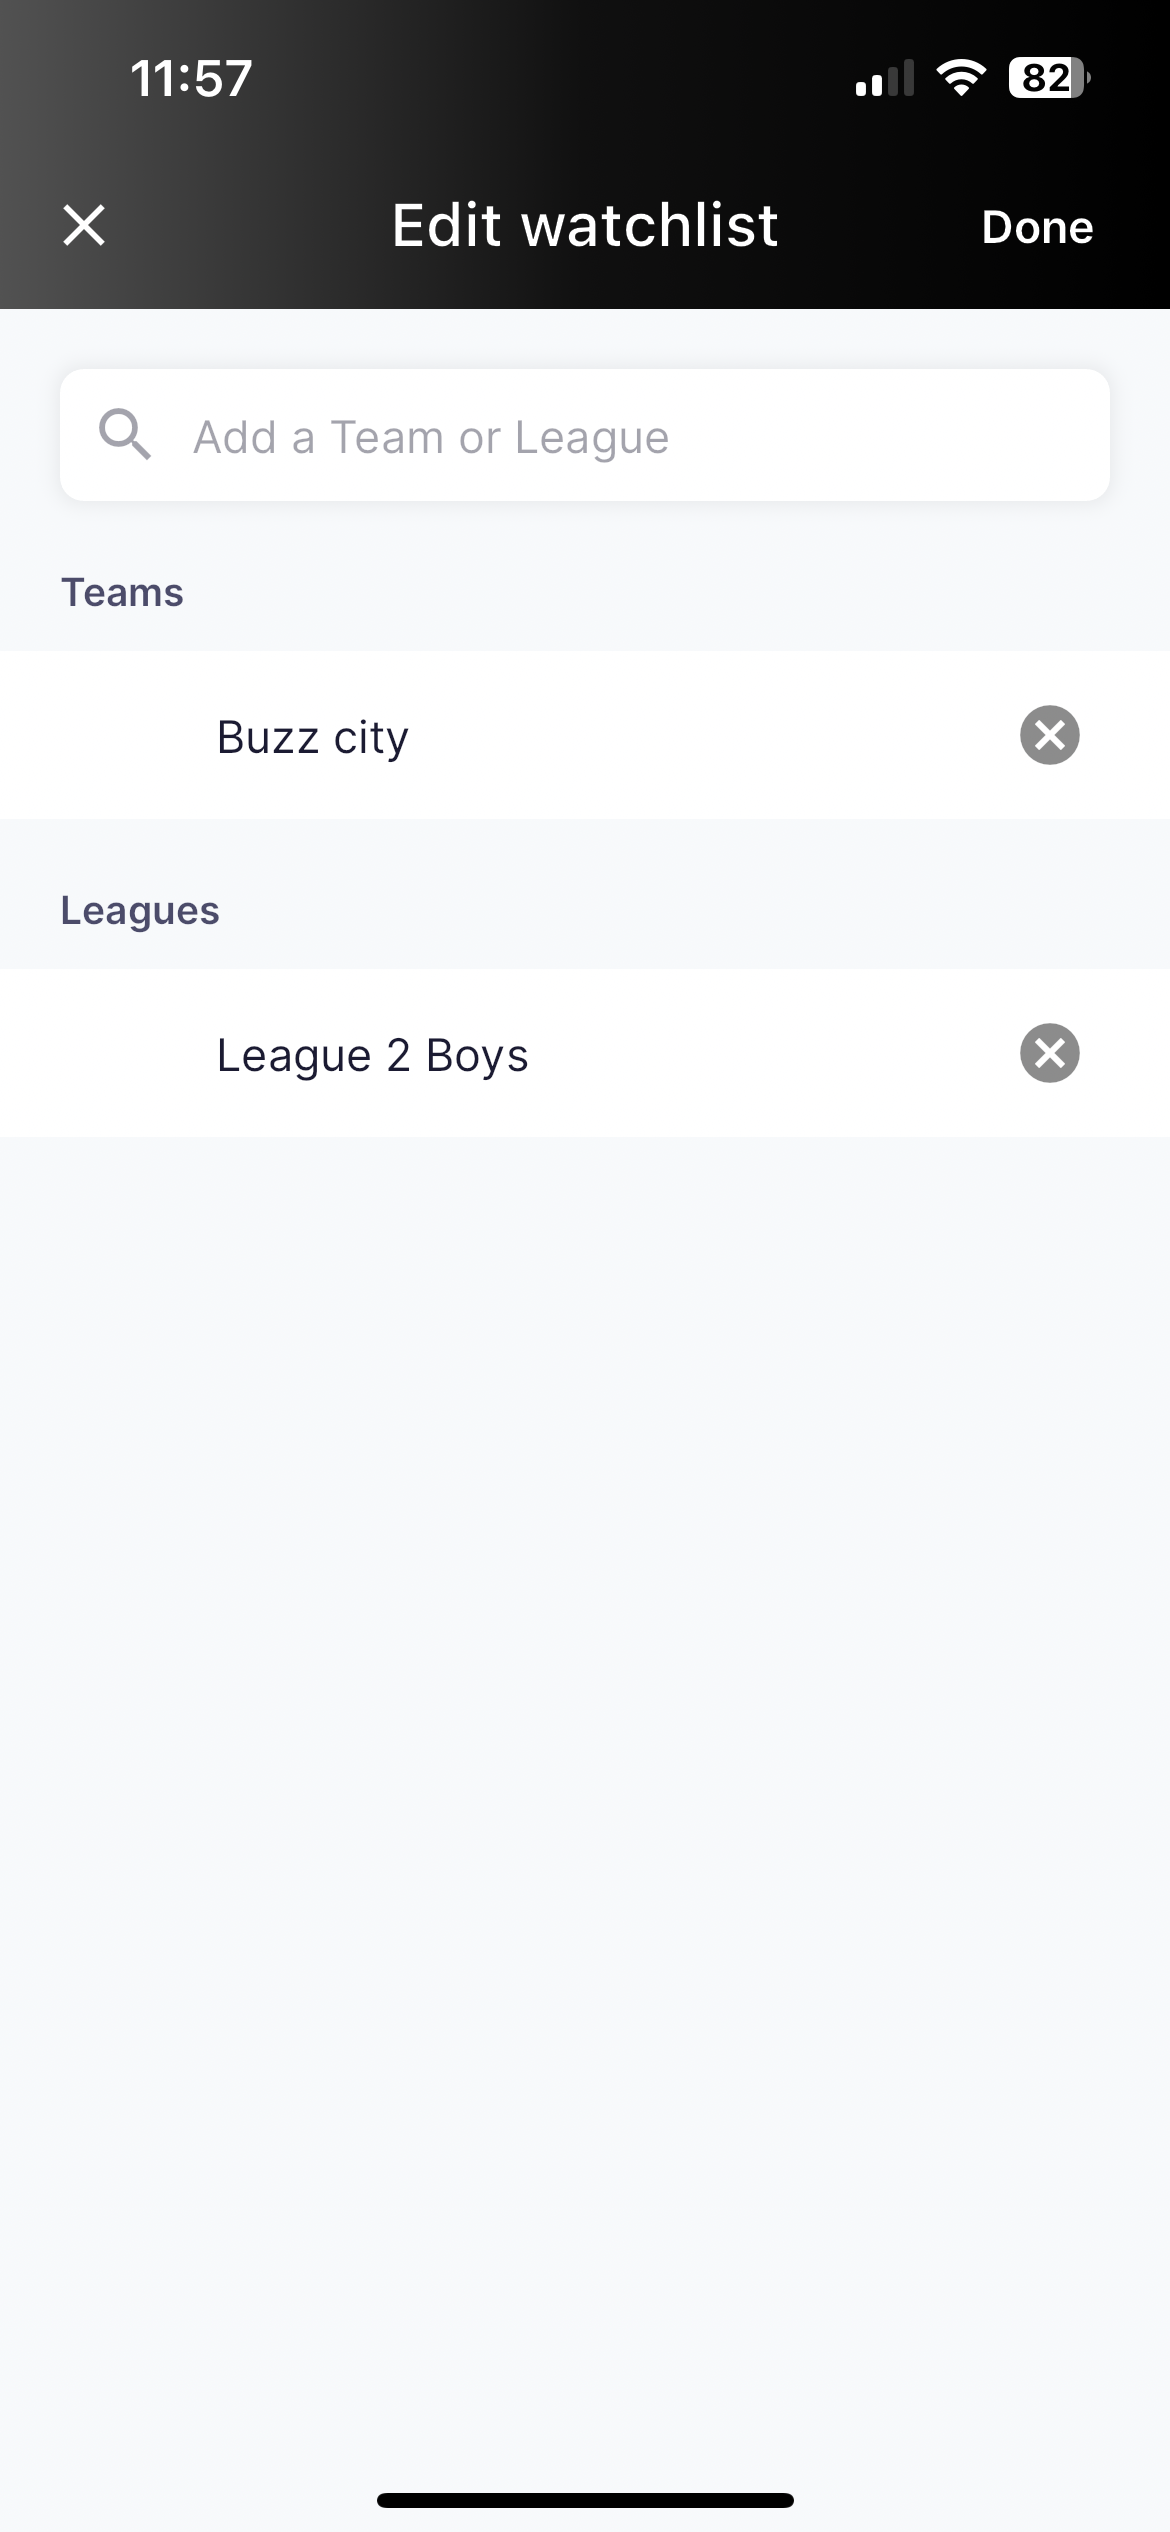Select the Buzz city team name
Screen dimensions: 1170x2532
[313, 738]
